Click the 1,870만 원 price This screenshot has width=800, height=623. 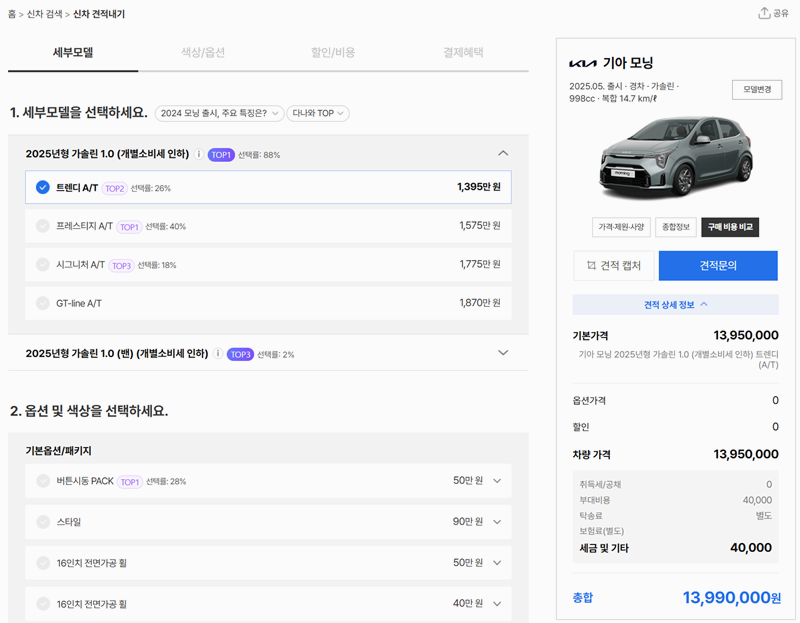480,303
